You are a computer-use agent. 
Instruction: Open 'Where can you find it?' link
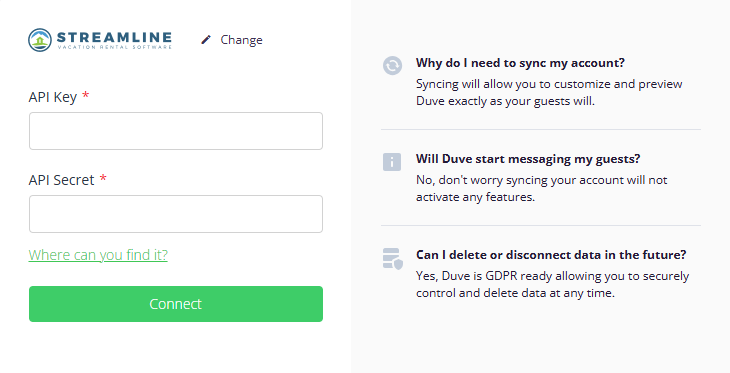pos(98,255)
